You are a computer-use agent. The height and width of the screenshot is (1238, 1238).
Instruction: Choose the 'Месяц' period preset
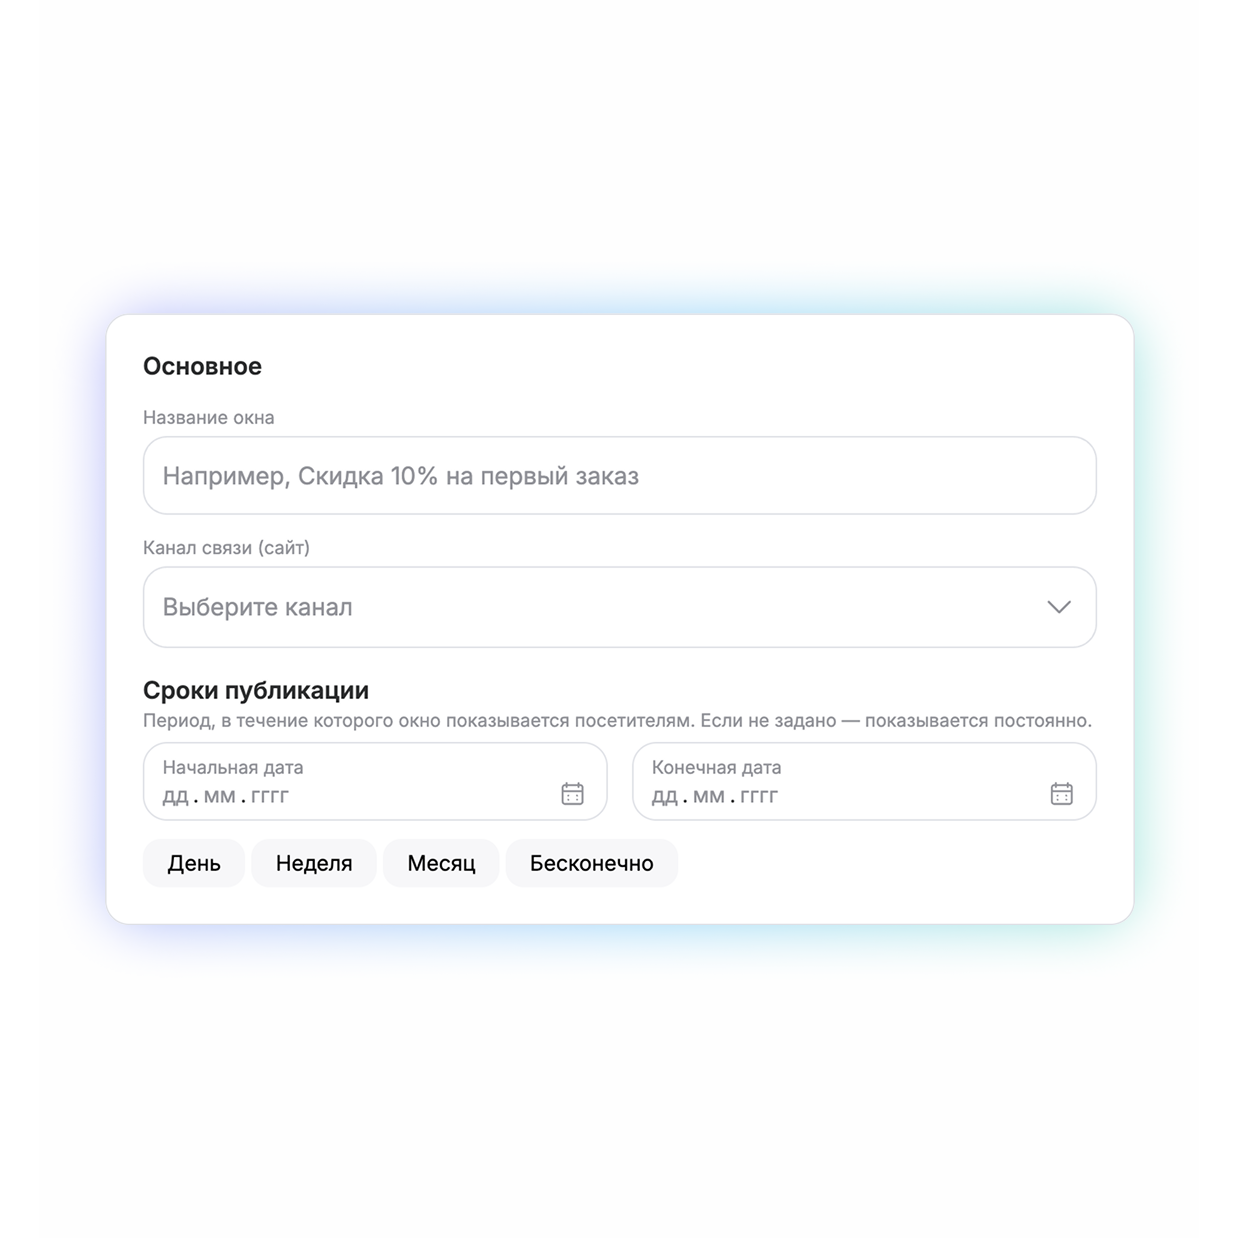click(x=441, y=863)
